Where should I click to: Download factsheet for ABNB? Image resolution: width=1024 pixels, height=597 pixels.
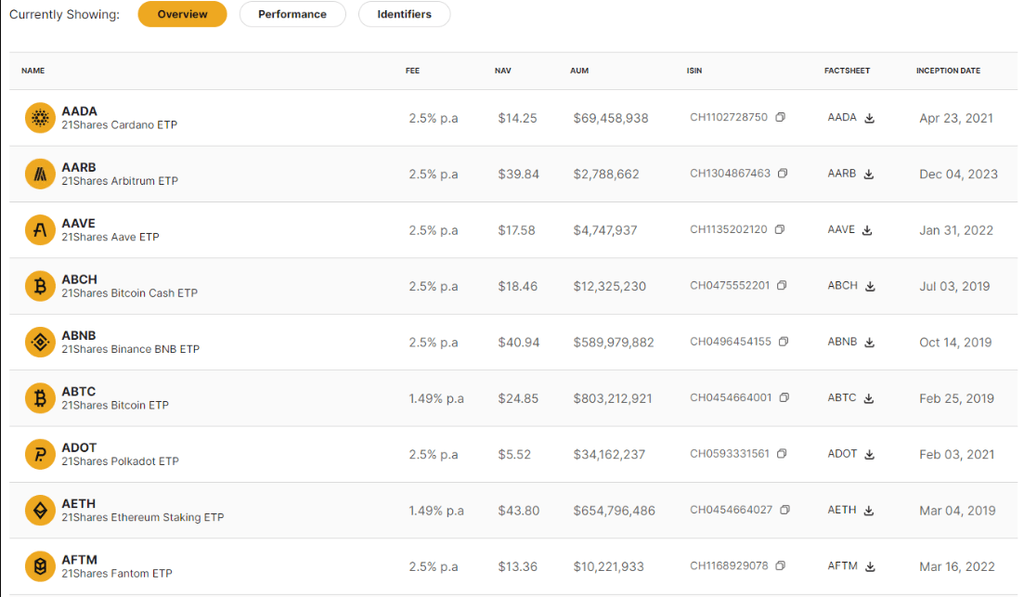(x=870, y=342)
